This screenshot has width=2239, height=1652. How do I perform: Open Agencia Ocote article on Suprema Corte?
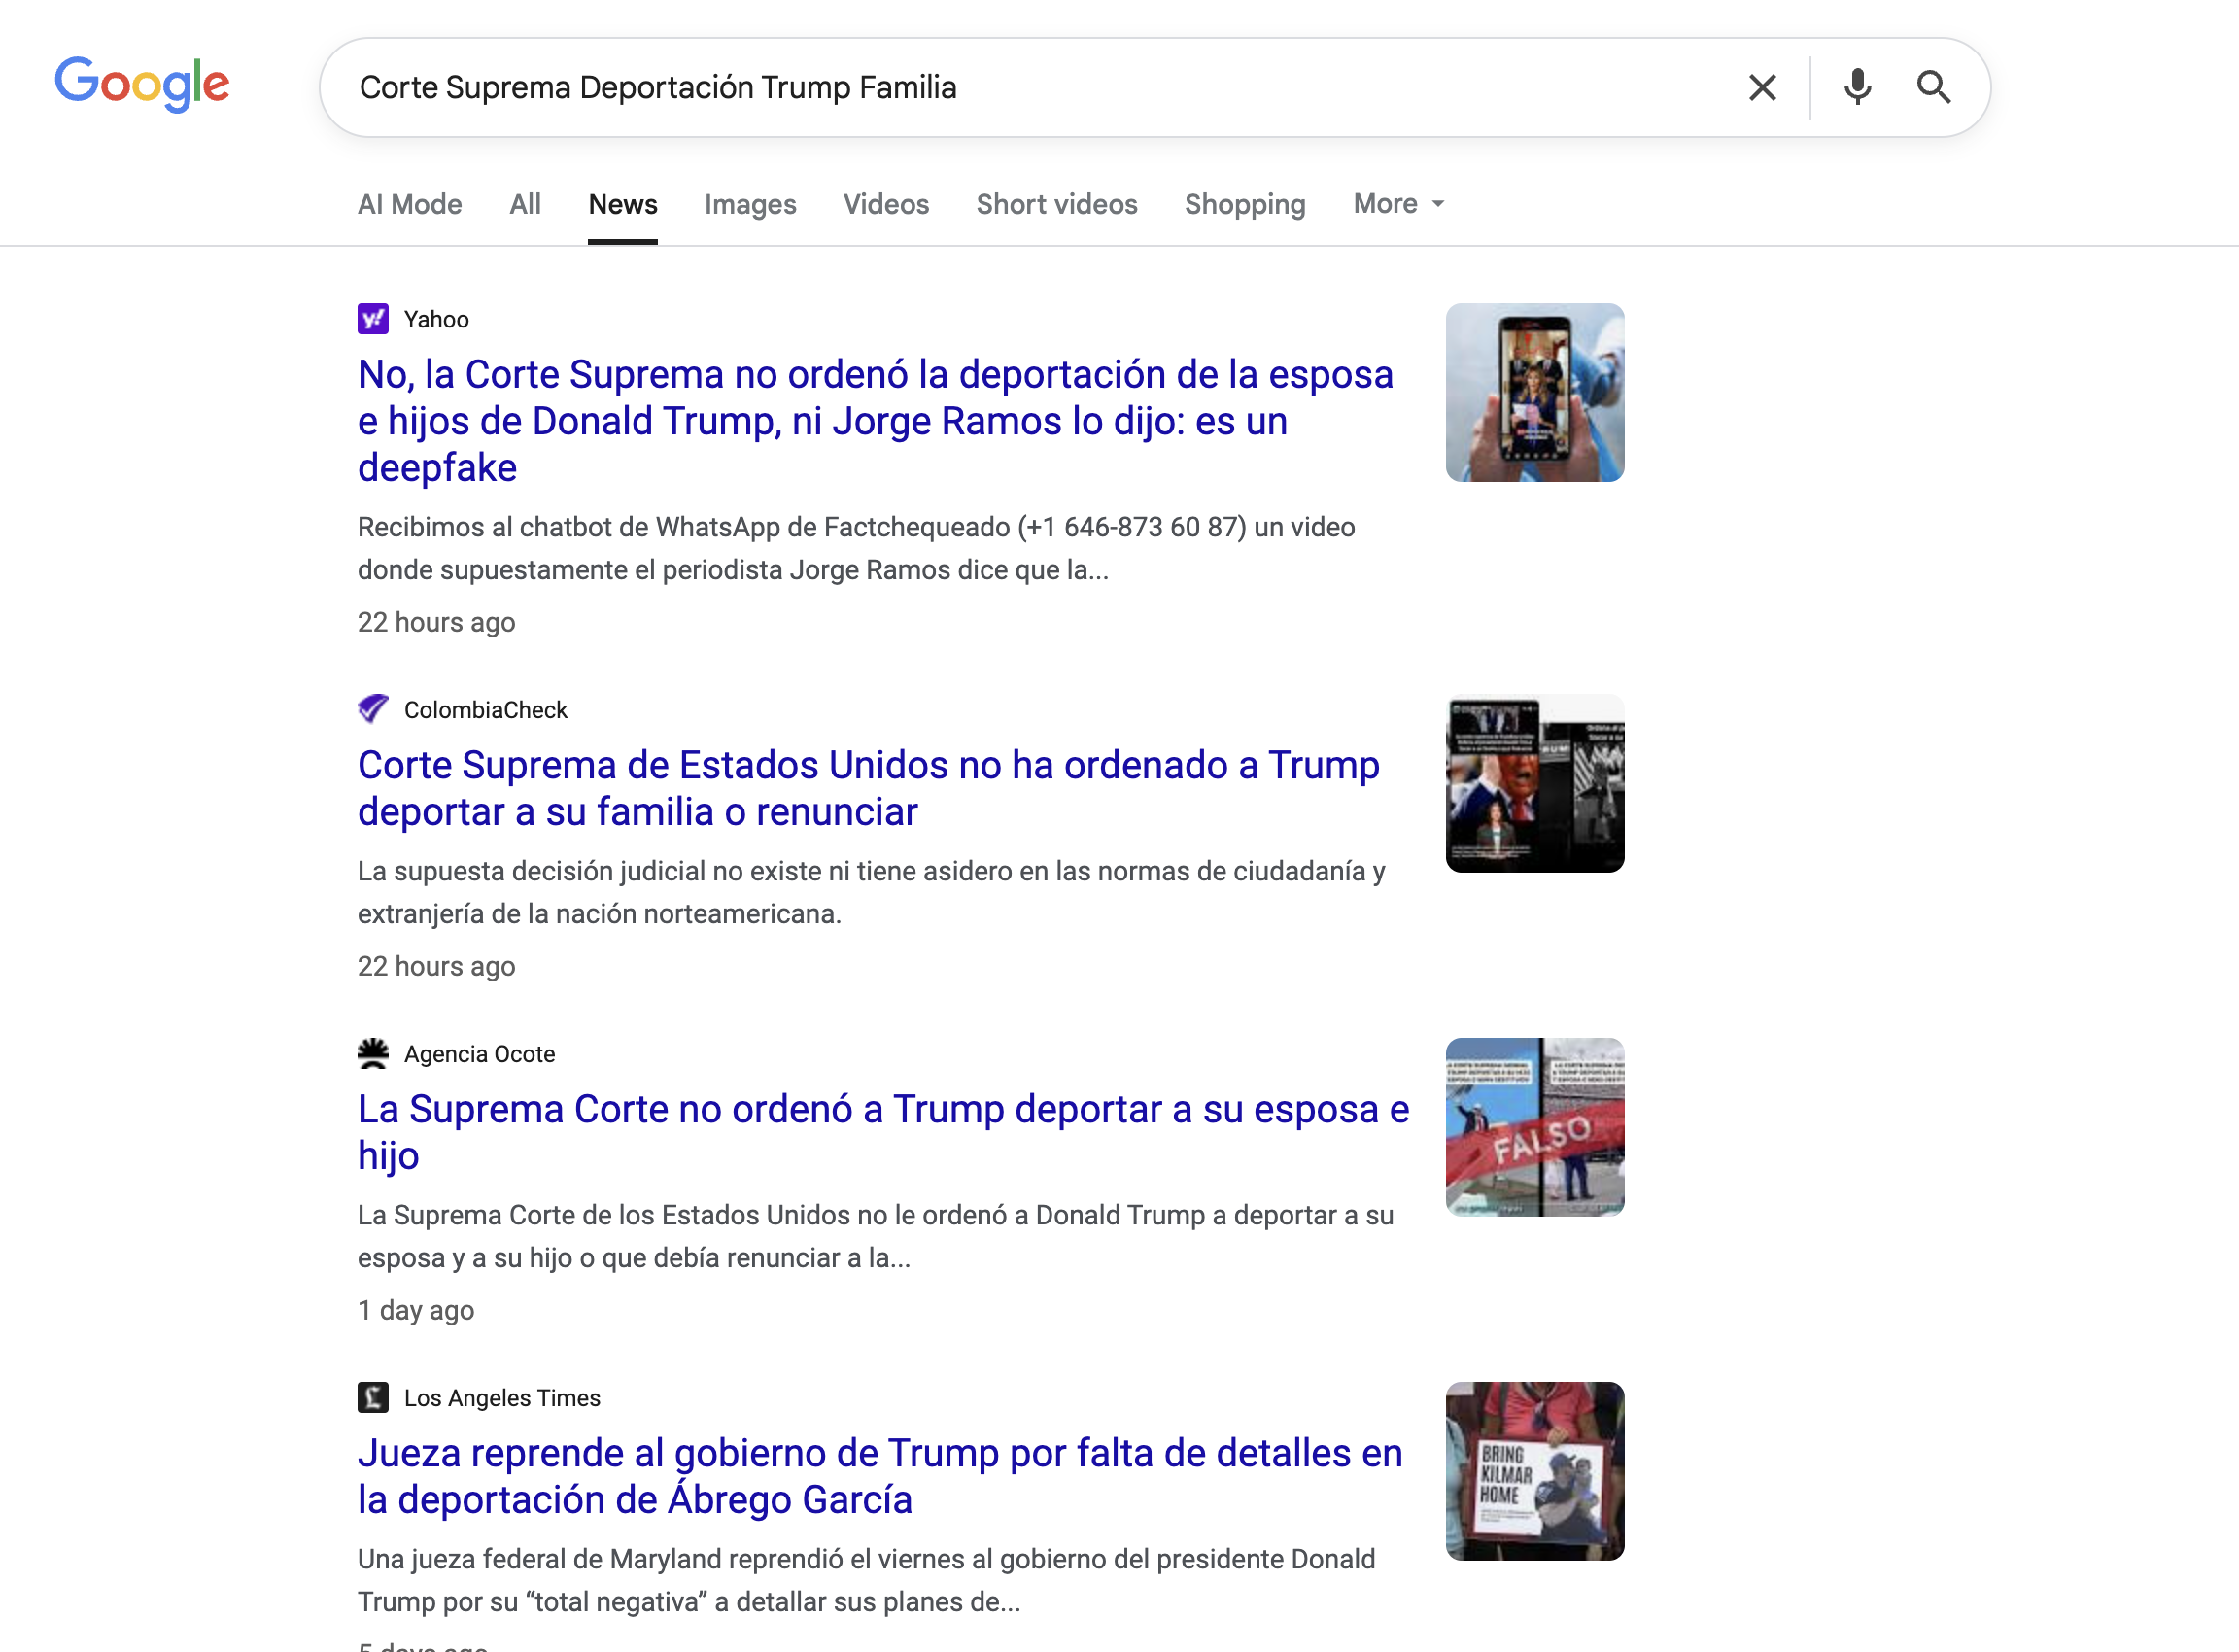click(883, 1132)
